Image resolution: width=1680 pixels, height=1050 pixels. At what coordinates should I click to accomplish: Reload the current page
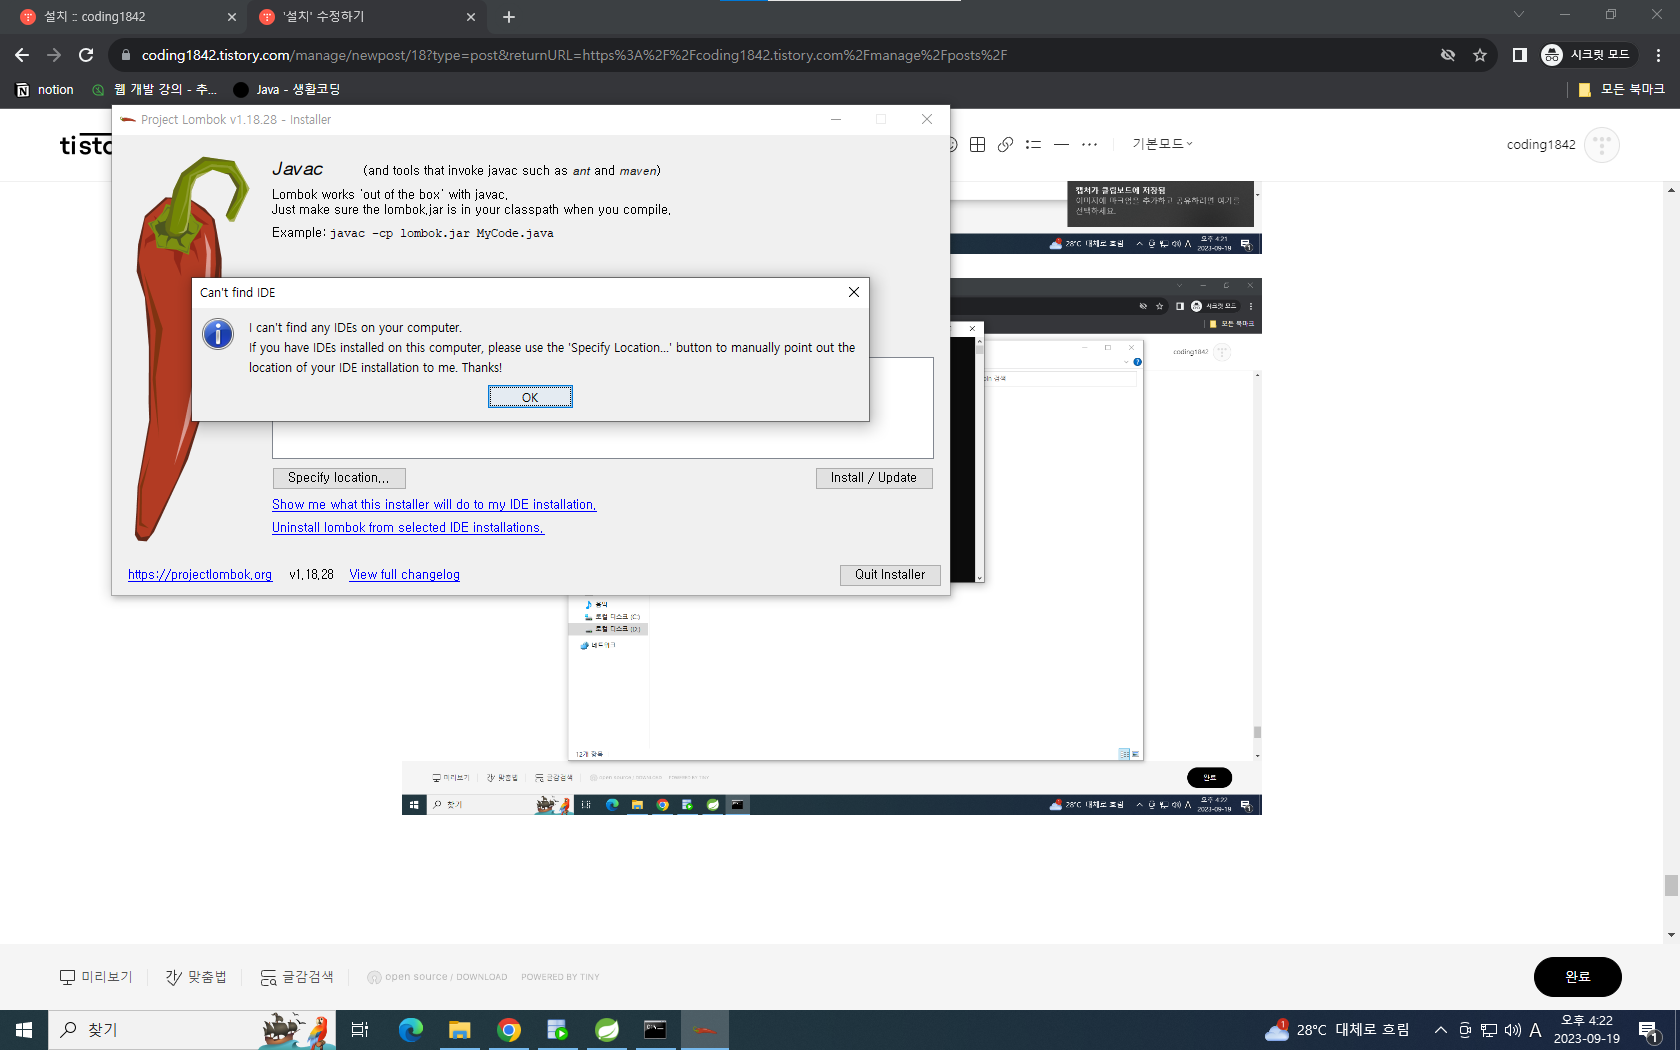click(x=86, y=55)
